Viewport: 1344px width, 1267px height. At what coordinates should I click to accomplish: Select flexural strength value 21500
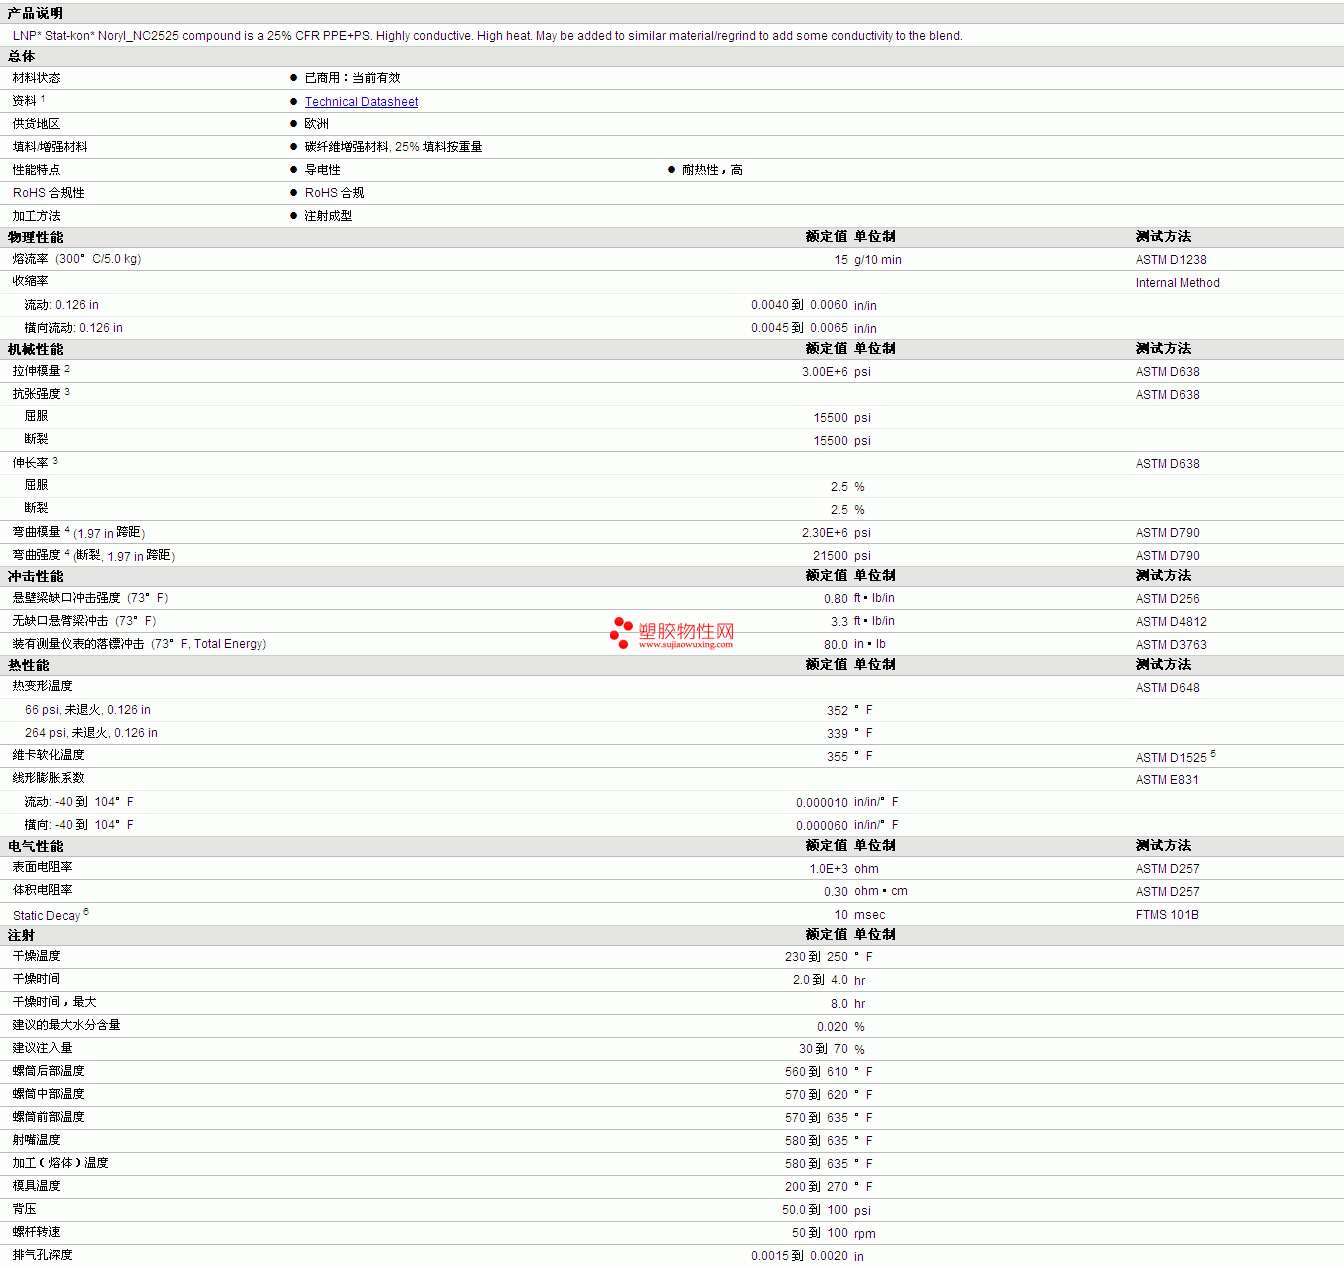point(830,556)
